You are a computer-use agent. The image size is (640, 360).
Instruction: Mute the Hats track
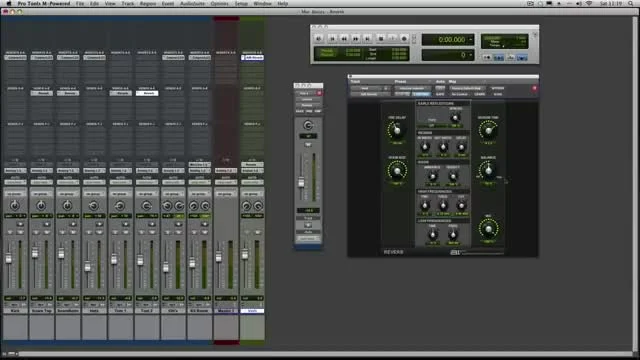point(99,232)
